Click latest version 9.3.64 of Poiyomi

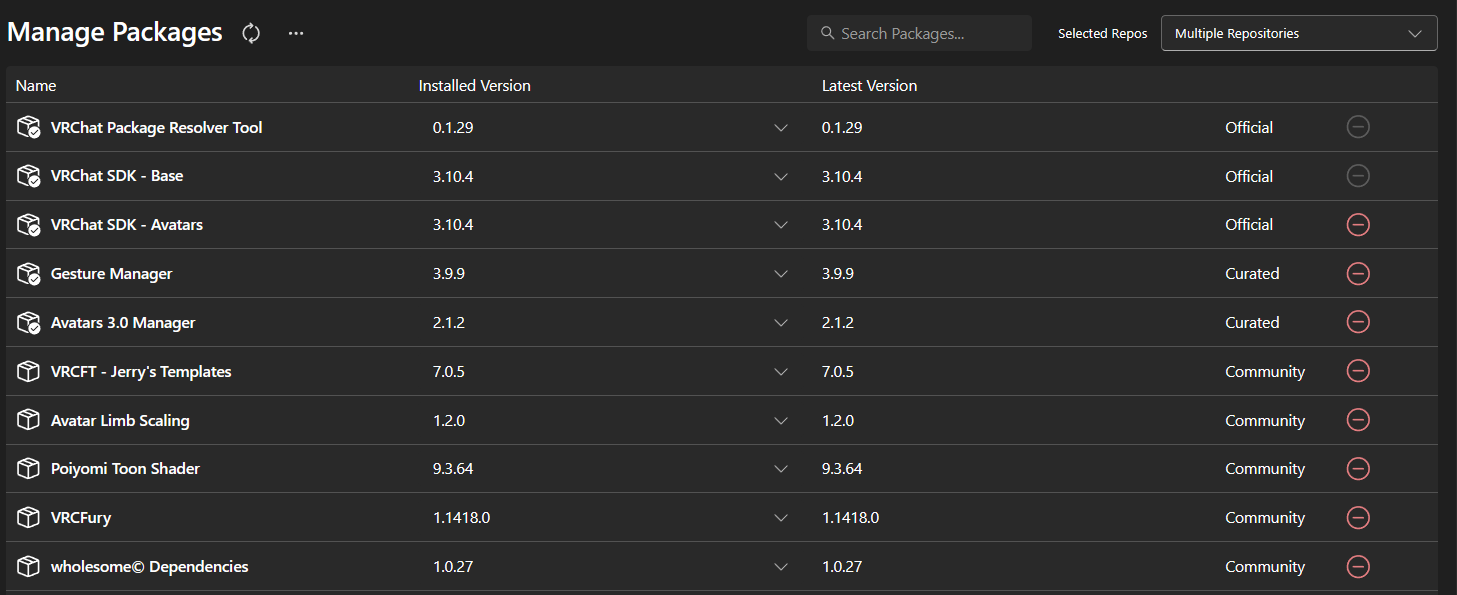(842, 469)
